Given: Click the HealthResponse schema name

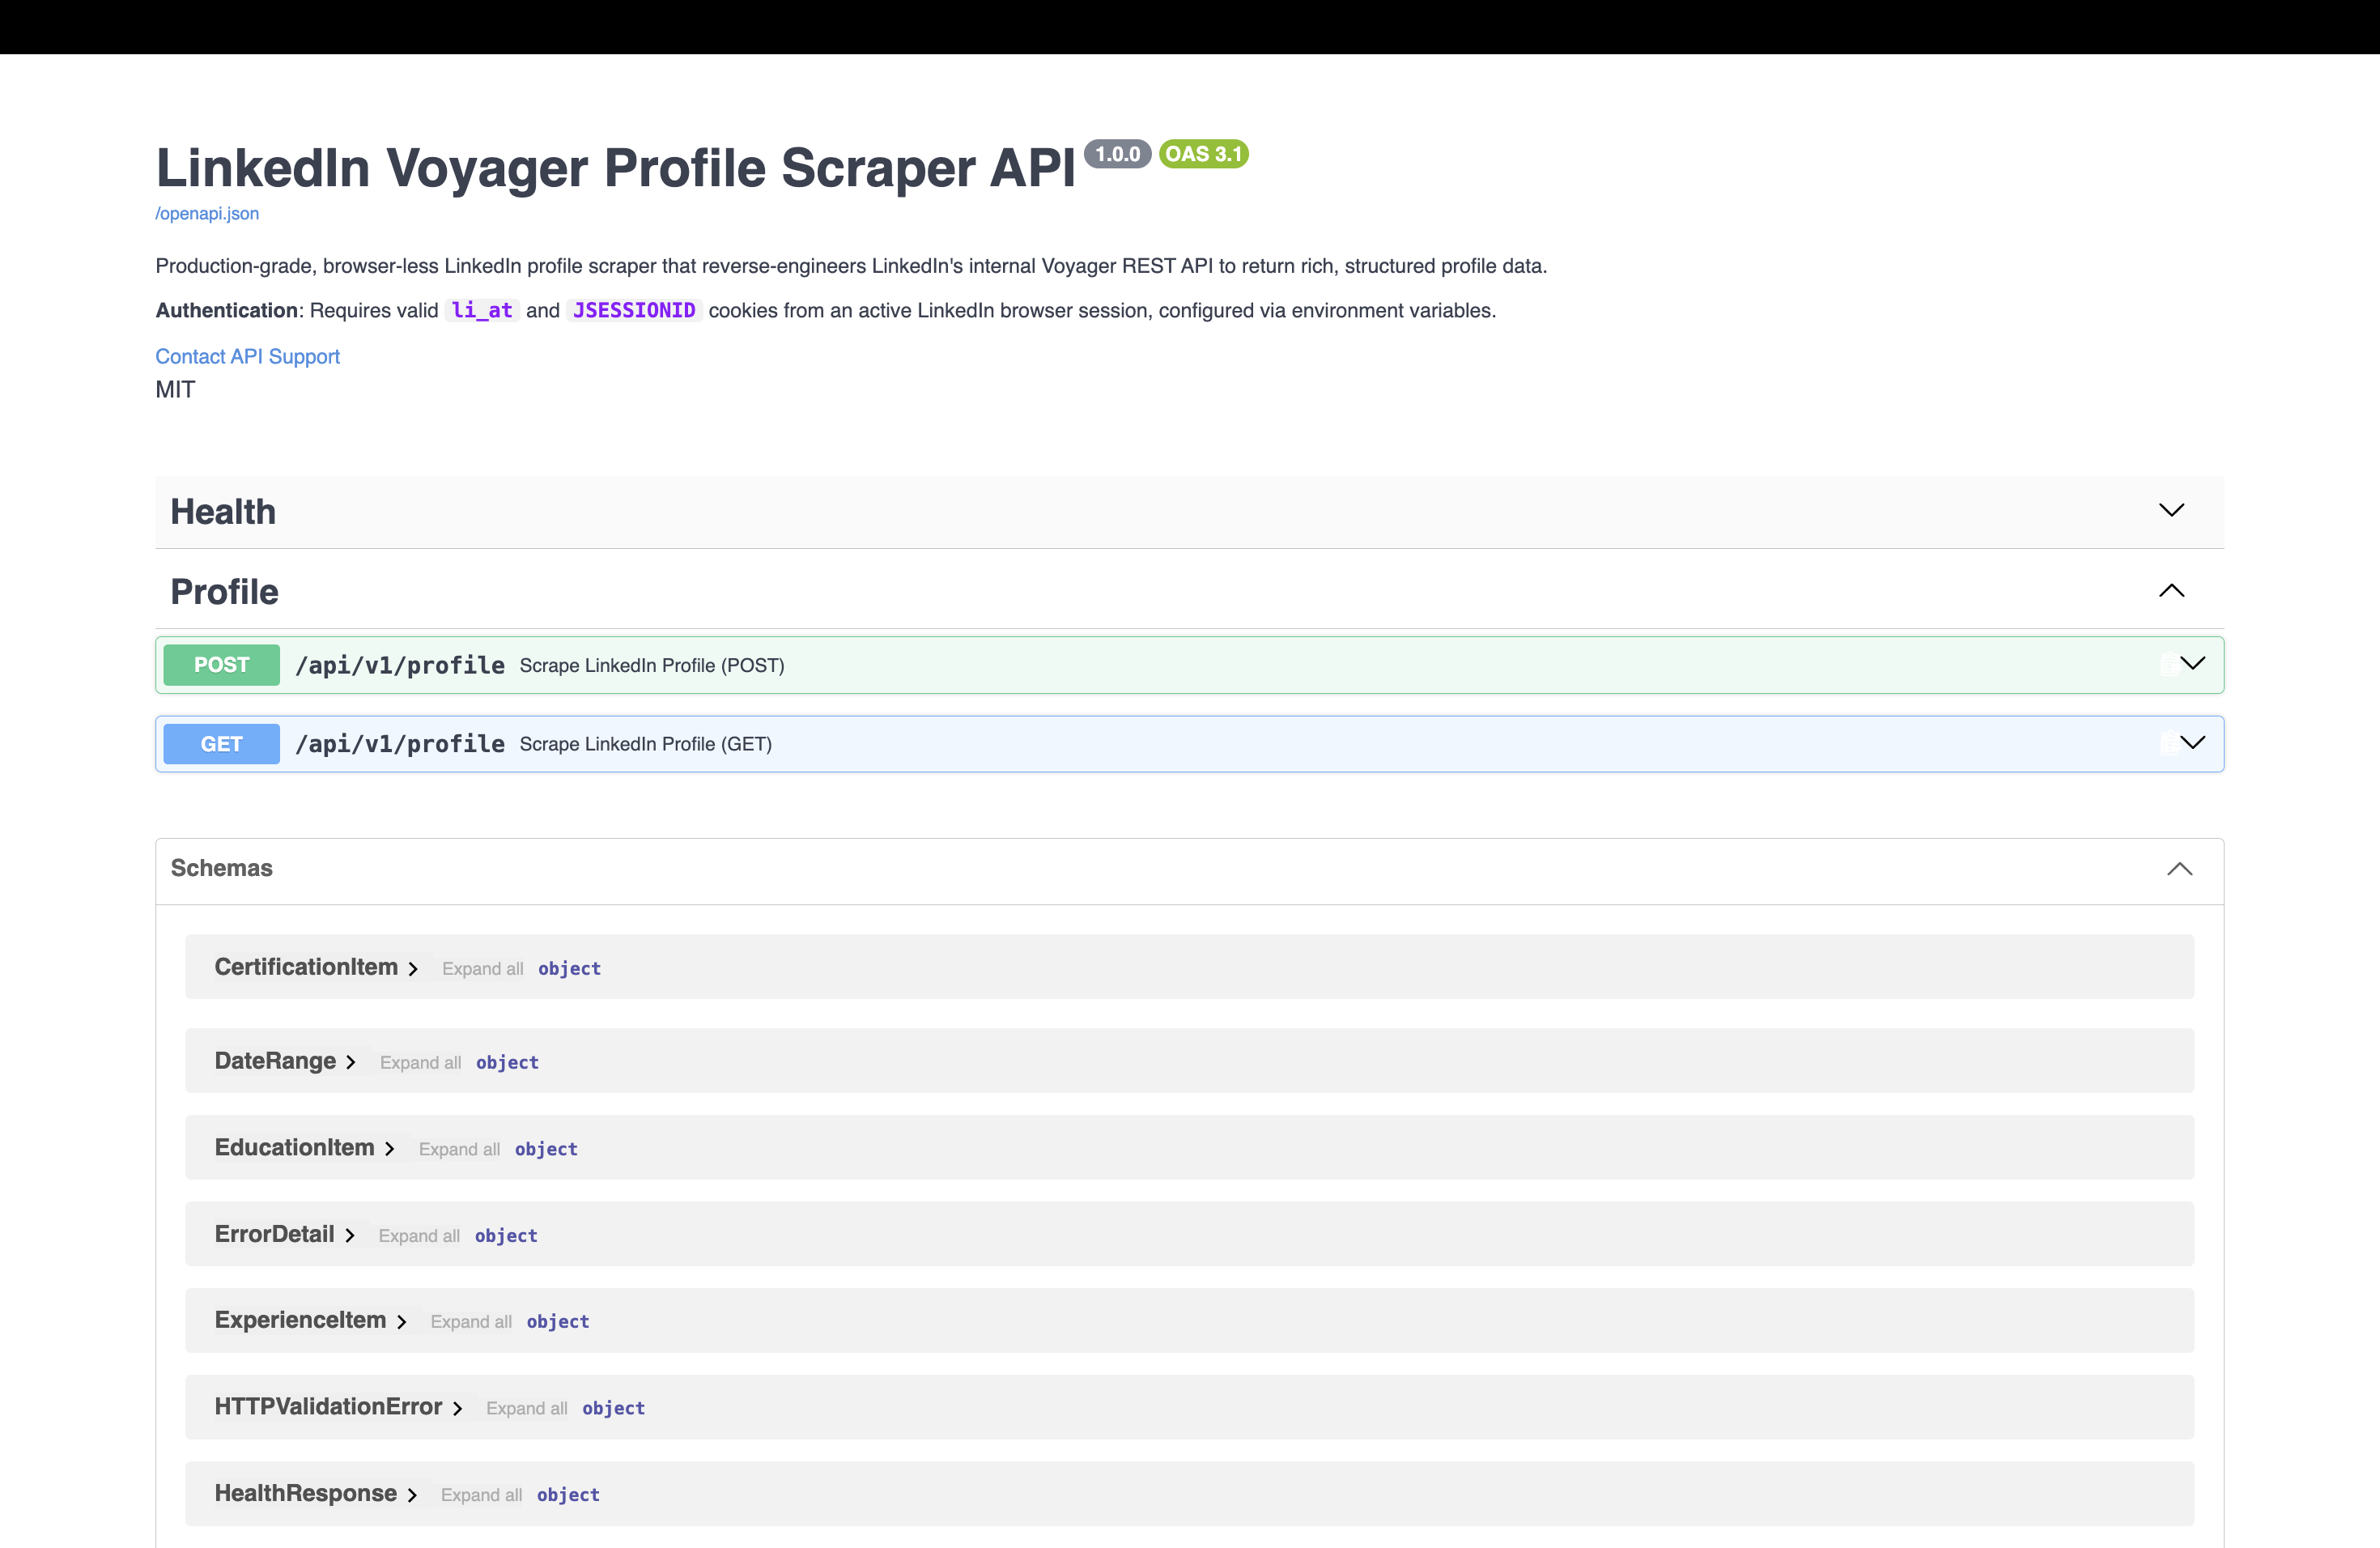Looking at the screenshot, I should pyautogui.click(x=305, y=1493).
